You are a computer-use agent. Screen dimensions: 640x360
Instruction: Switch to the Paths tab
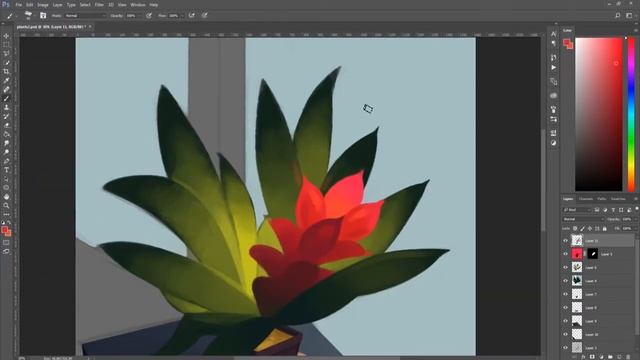[x=602, y=199]
